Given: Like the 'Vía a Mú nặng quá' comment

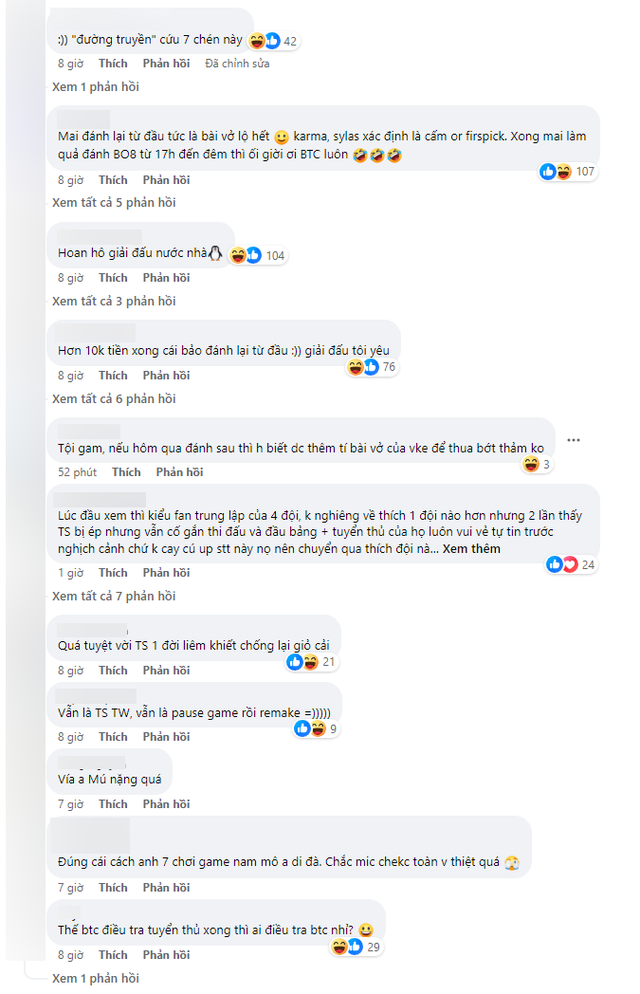Looking at the screenshot, I should click(x=113, y=804).
